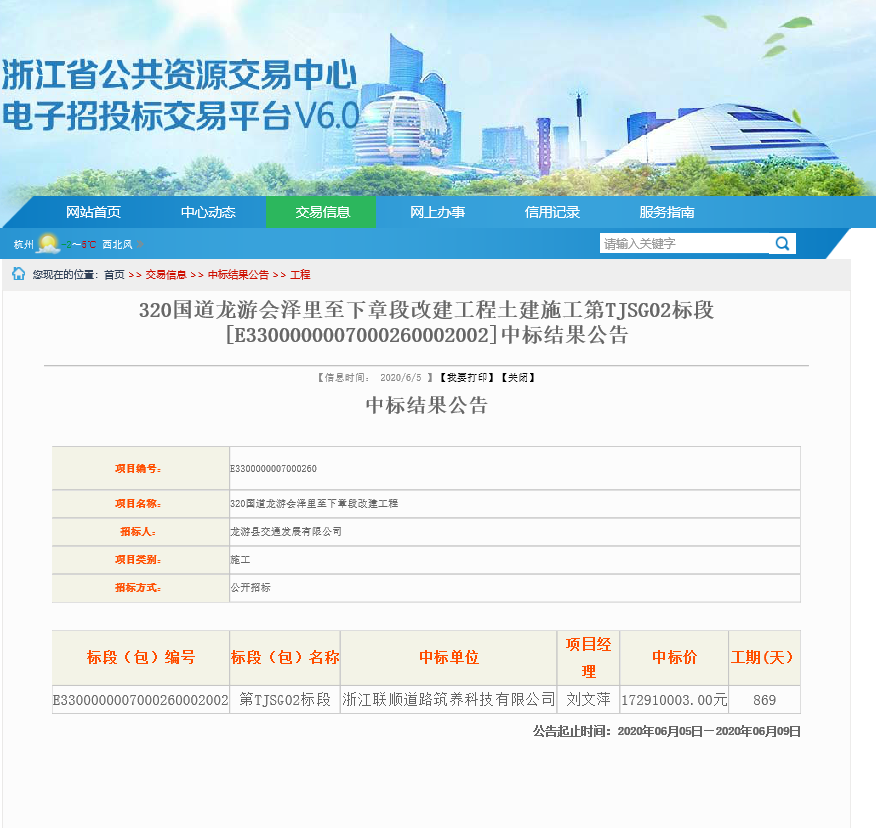Click the 关闭 close link
876x828 pixels.
point(518,378)
